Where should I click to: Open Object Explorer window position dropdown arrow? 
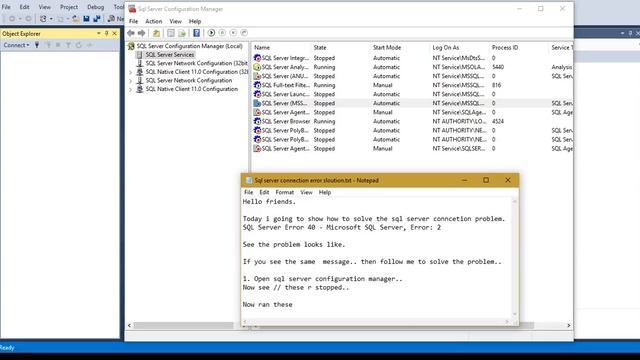click(x=98, y=33)
